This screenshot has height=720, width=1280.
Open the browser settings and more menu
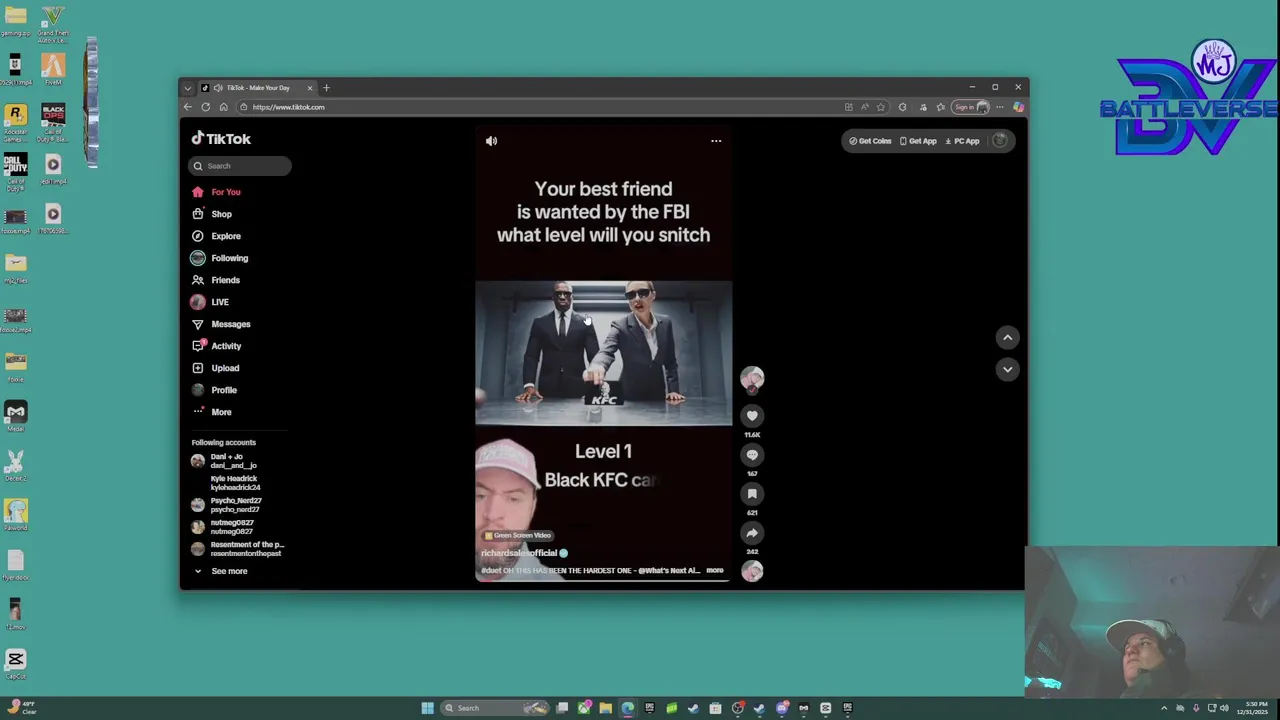click(x=999, y=107)
